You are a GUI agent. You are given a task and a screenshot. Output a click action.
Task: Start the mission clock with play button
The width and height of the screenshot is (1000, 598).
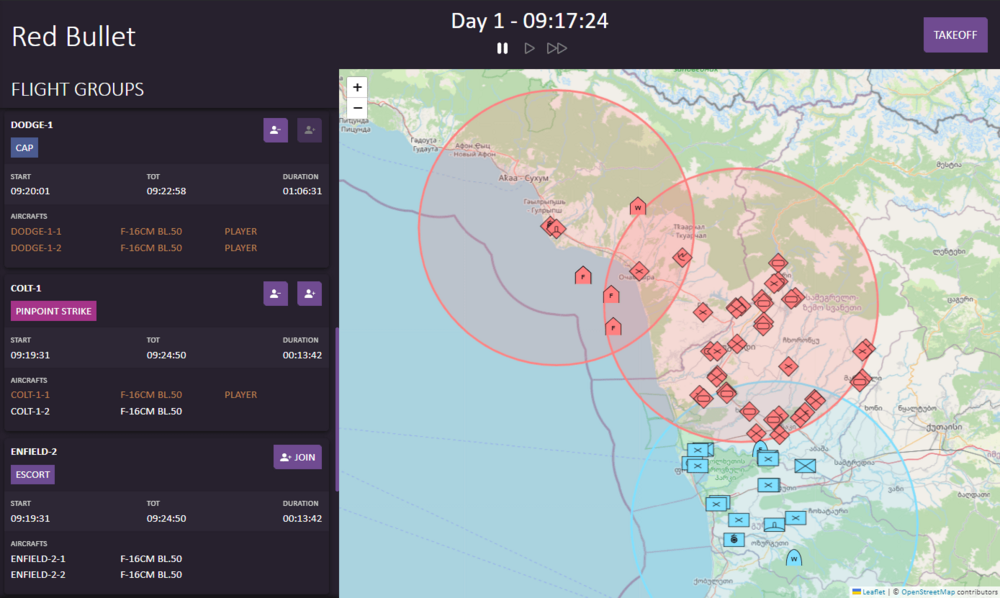(x=529, y=48)
